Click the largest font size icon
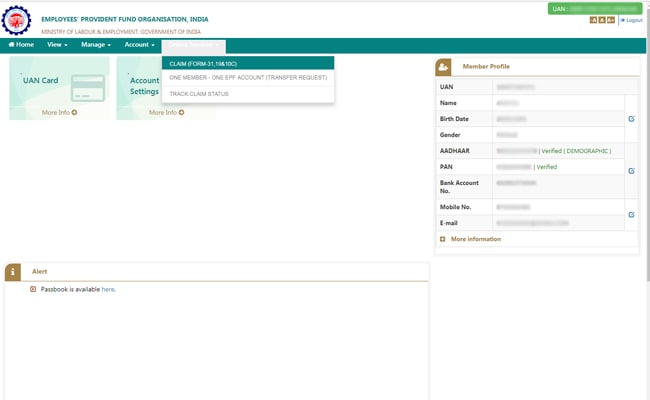The height and width of the screenshot is (400, 650). click(610, 20)
